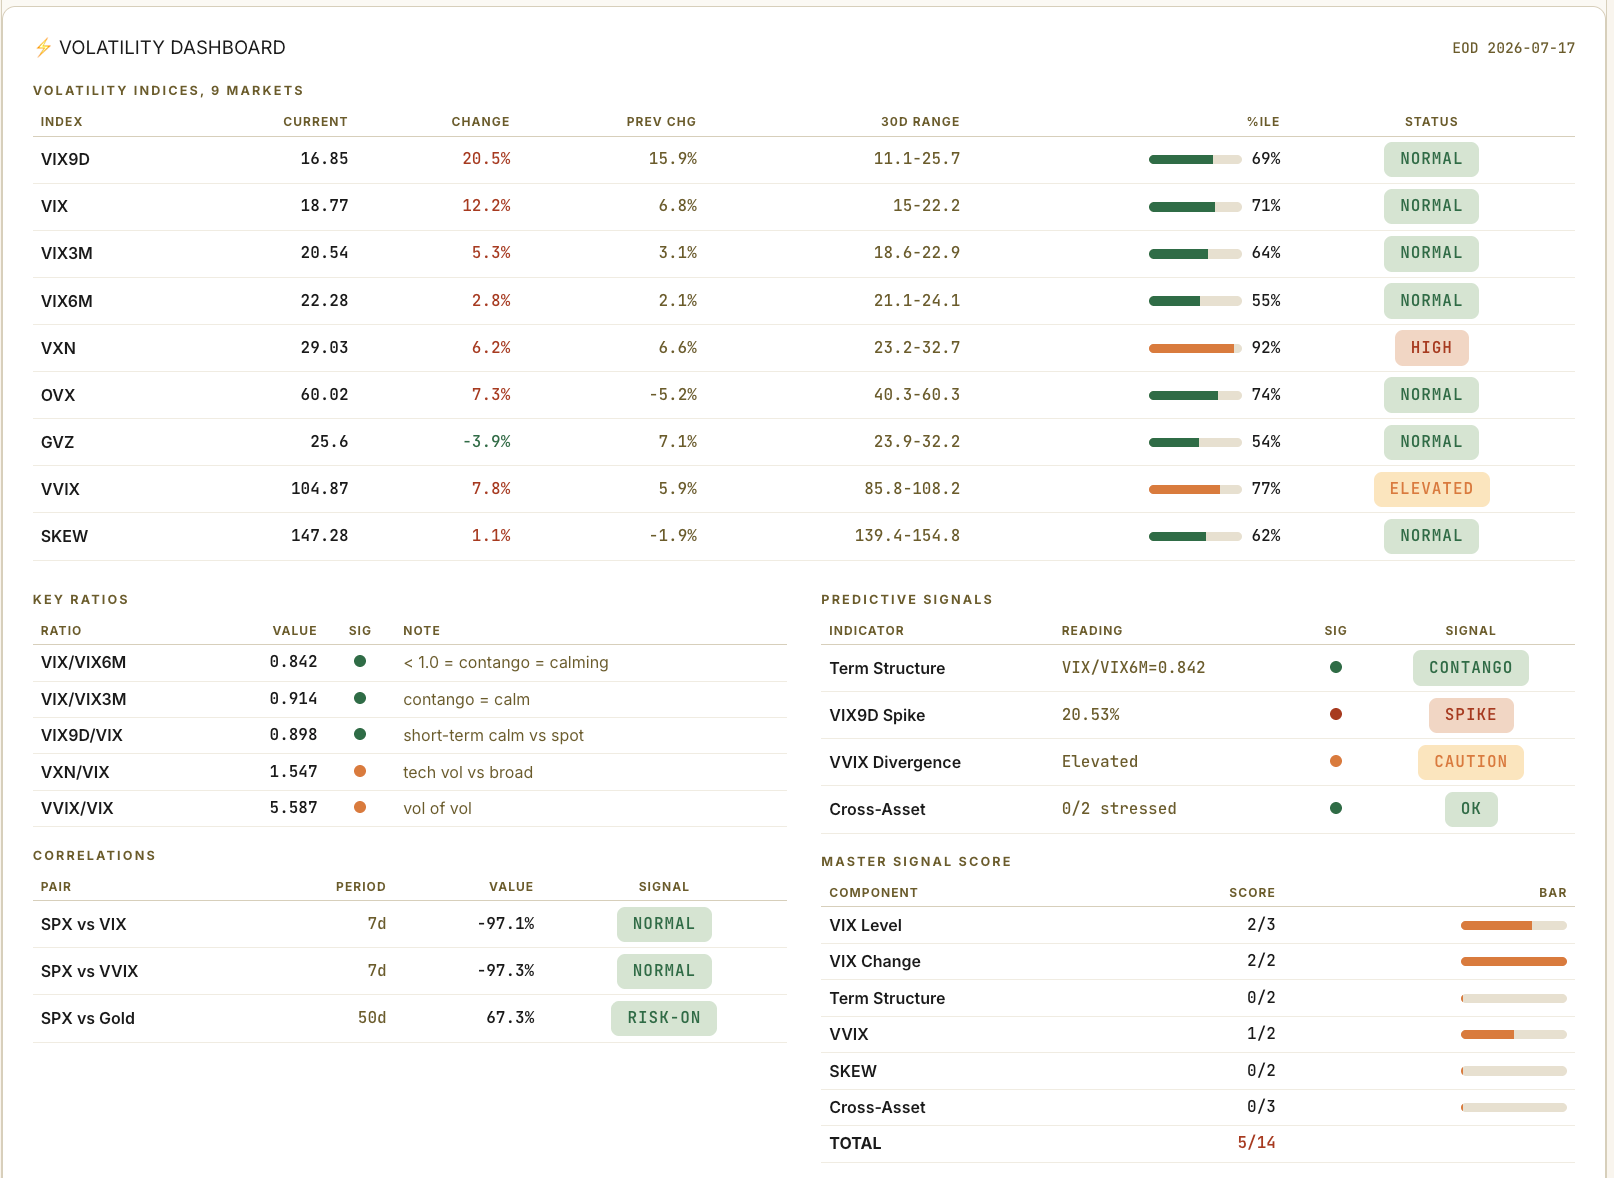1614x1178 pixels.
Task: Click the SKEW component in Master Signal Score
Action: tap(853, 1071)
